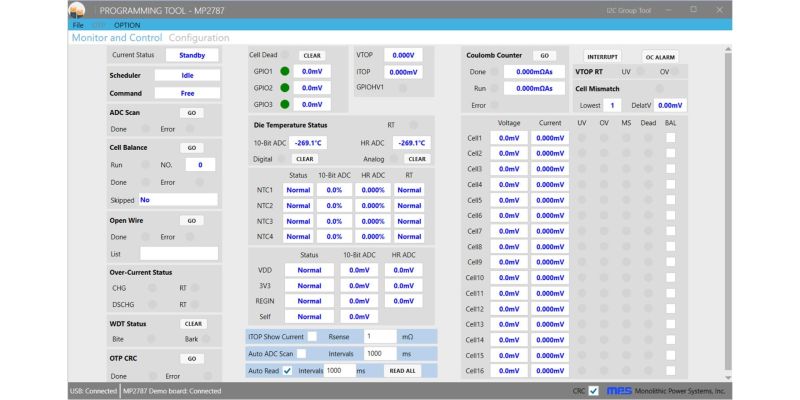
Task: Open the File menu
Action: [78, 25]
